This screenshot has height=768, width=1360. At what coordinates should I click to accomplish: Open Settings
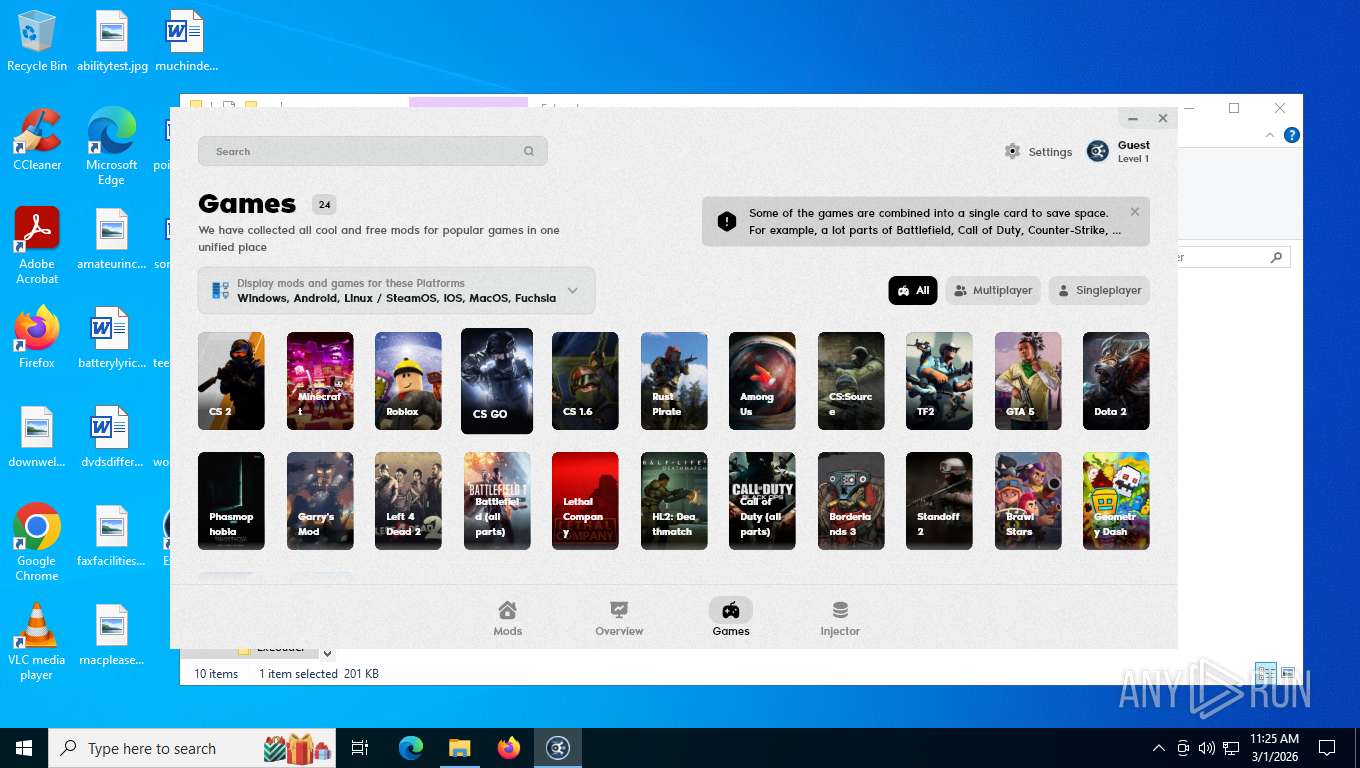point(1038,152)
